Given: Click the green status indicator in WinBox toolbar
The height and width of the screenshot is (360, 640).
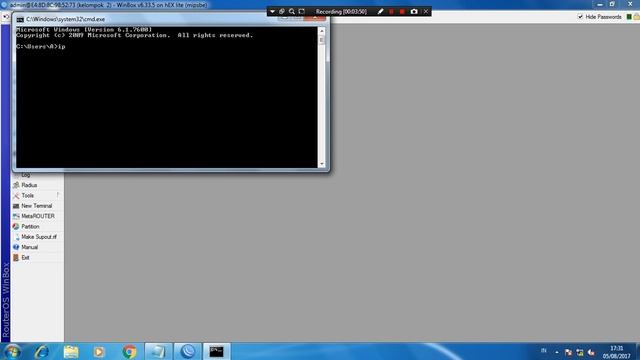Looking at the screenshot, I should [x=629, y=17].
